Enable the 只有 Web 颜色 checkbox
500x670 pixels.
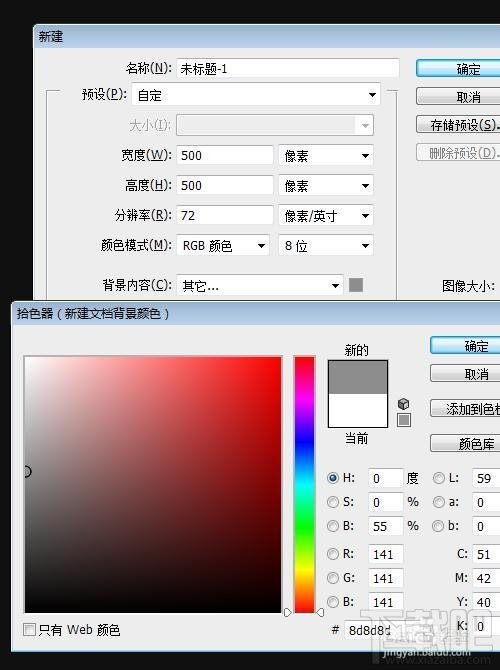pyautogui.click(x=29, y=629)
